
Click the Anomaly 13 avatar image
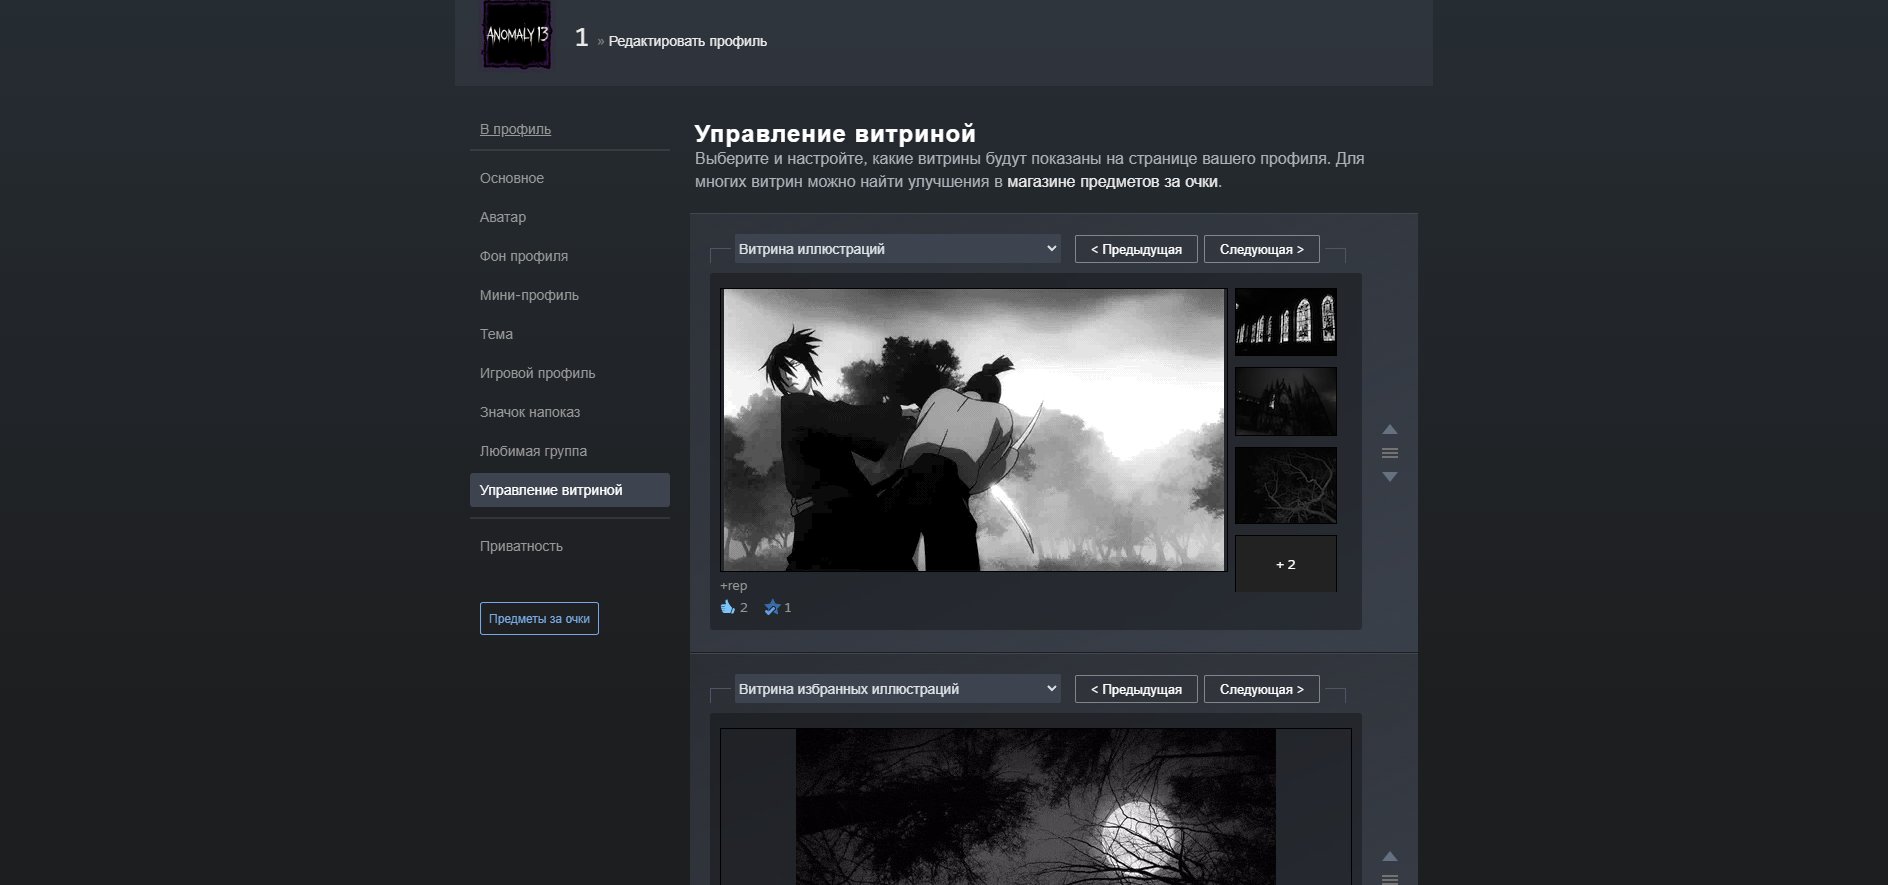click(516, 35)
